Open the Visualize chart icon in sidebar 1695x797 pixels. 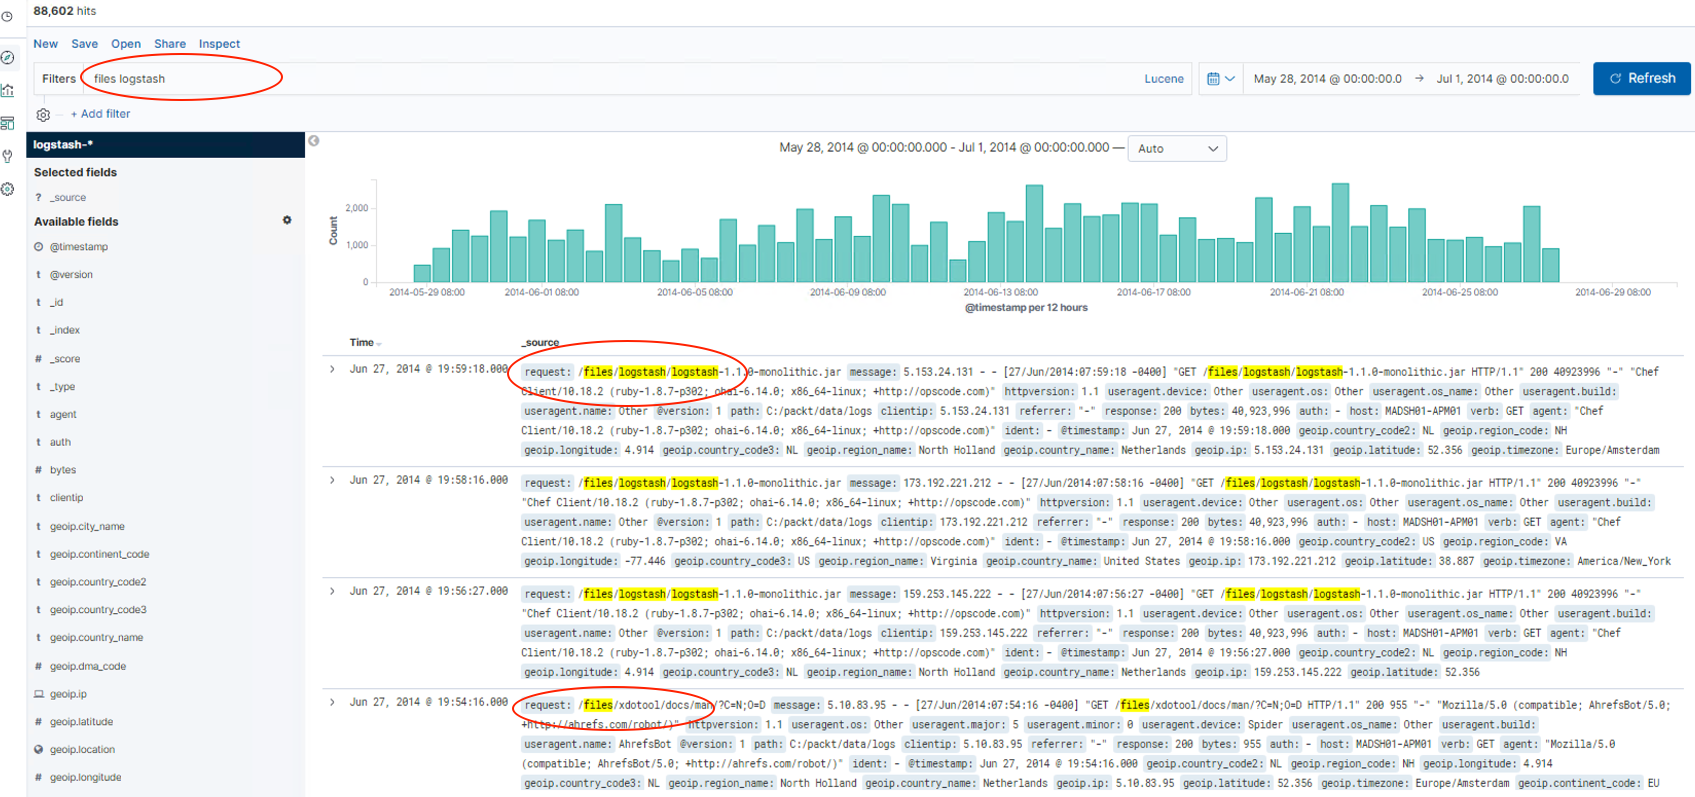tap(8, 90)
